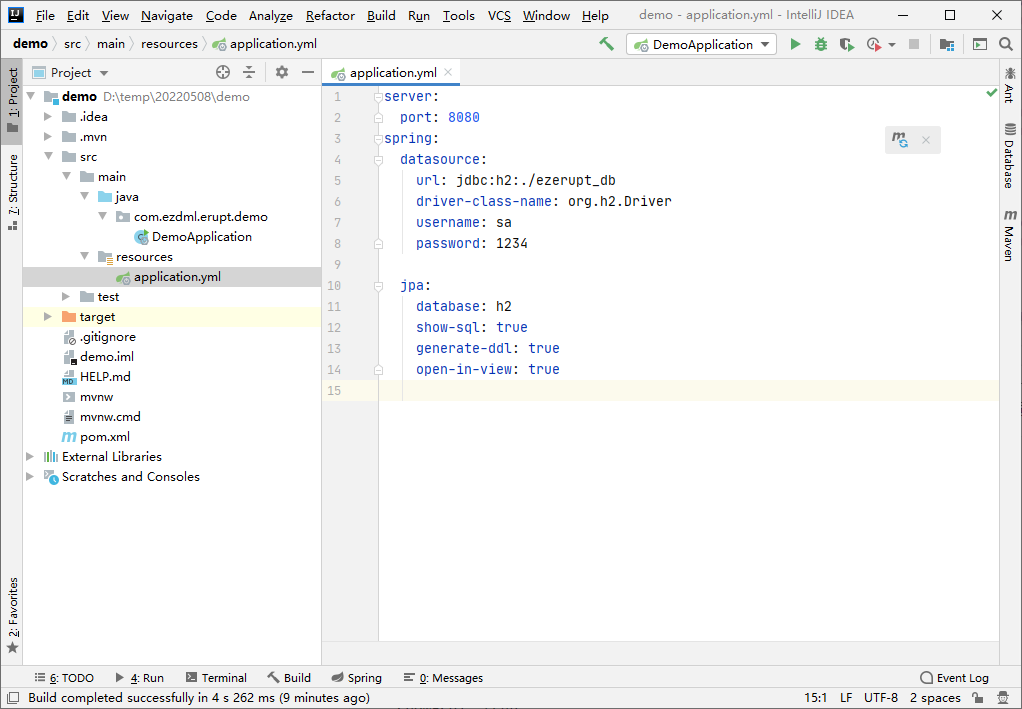Run DemoApplication with green play button
Viewport: 1022px width, 709px height.
795,44
